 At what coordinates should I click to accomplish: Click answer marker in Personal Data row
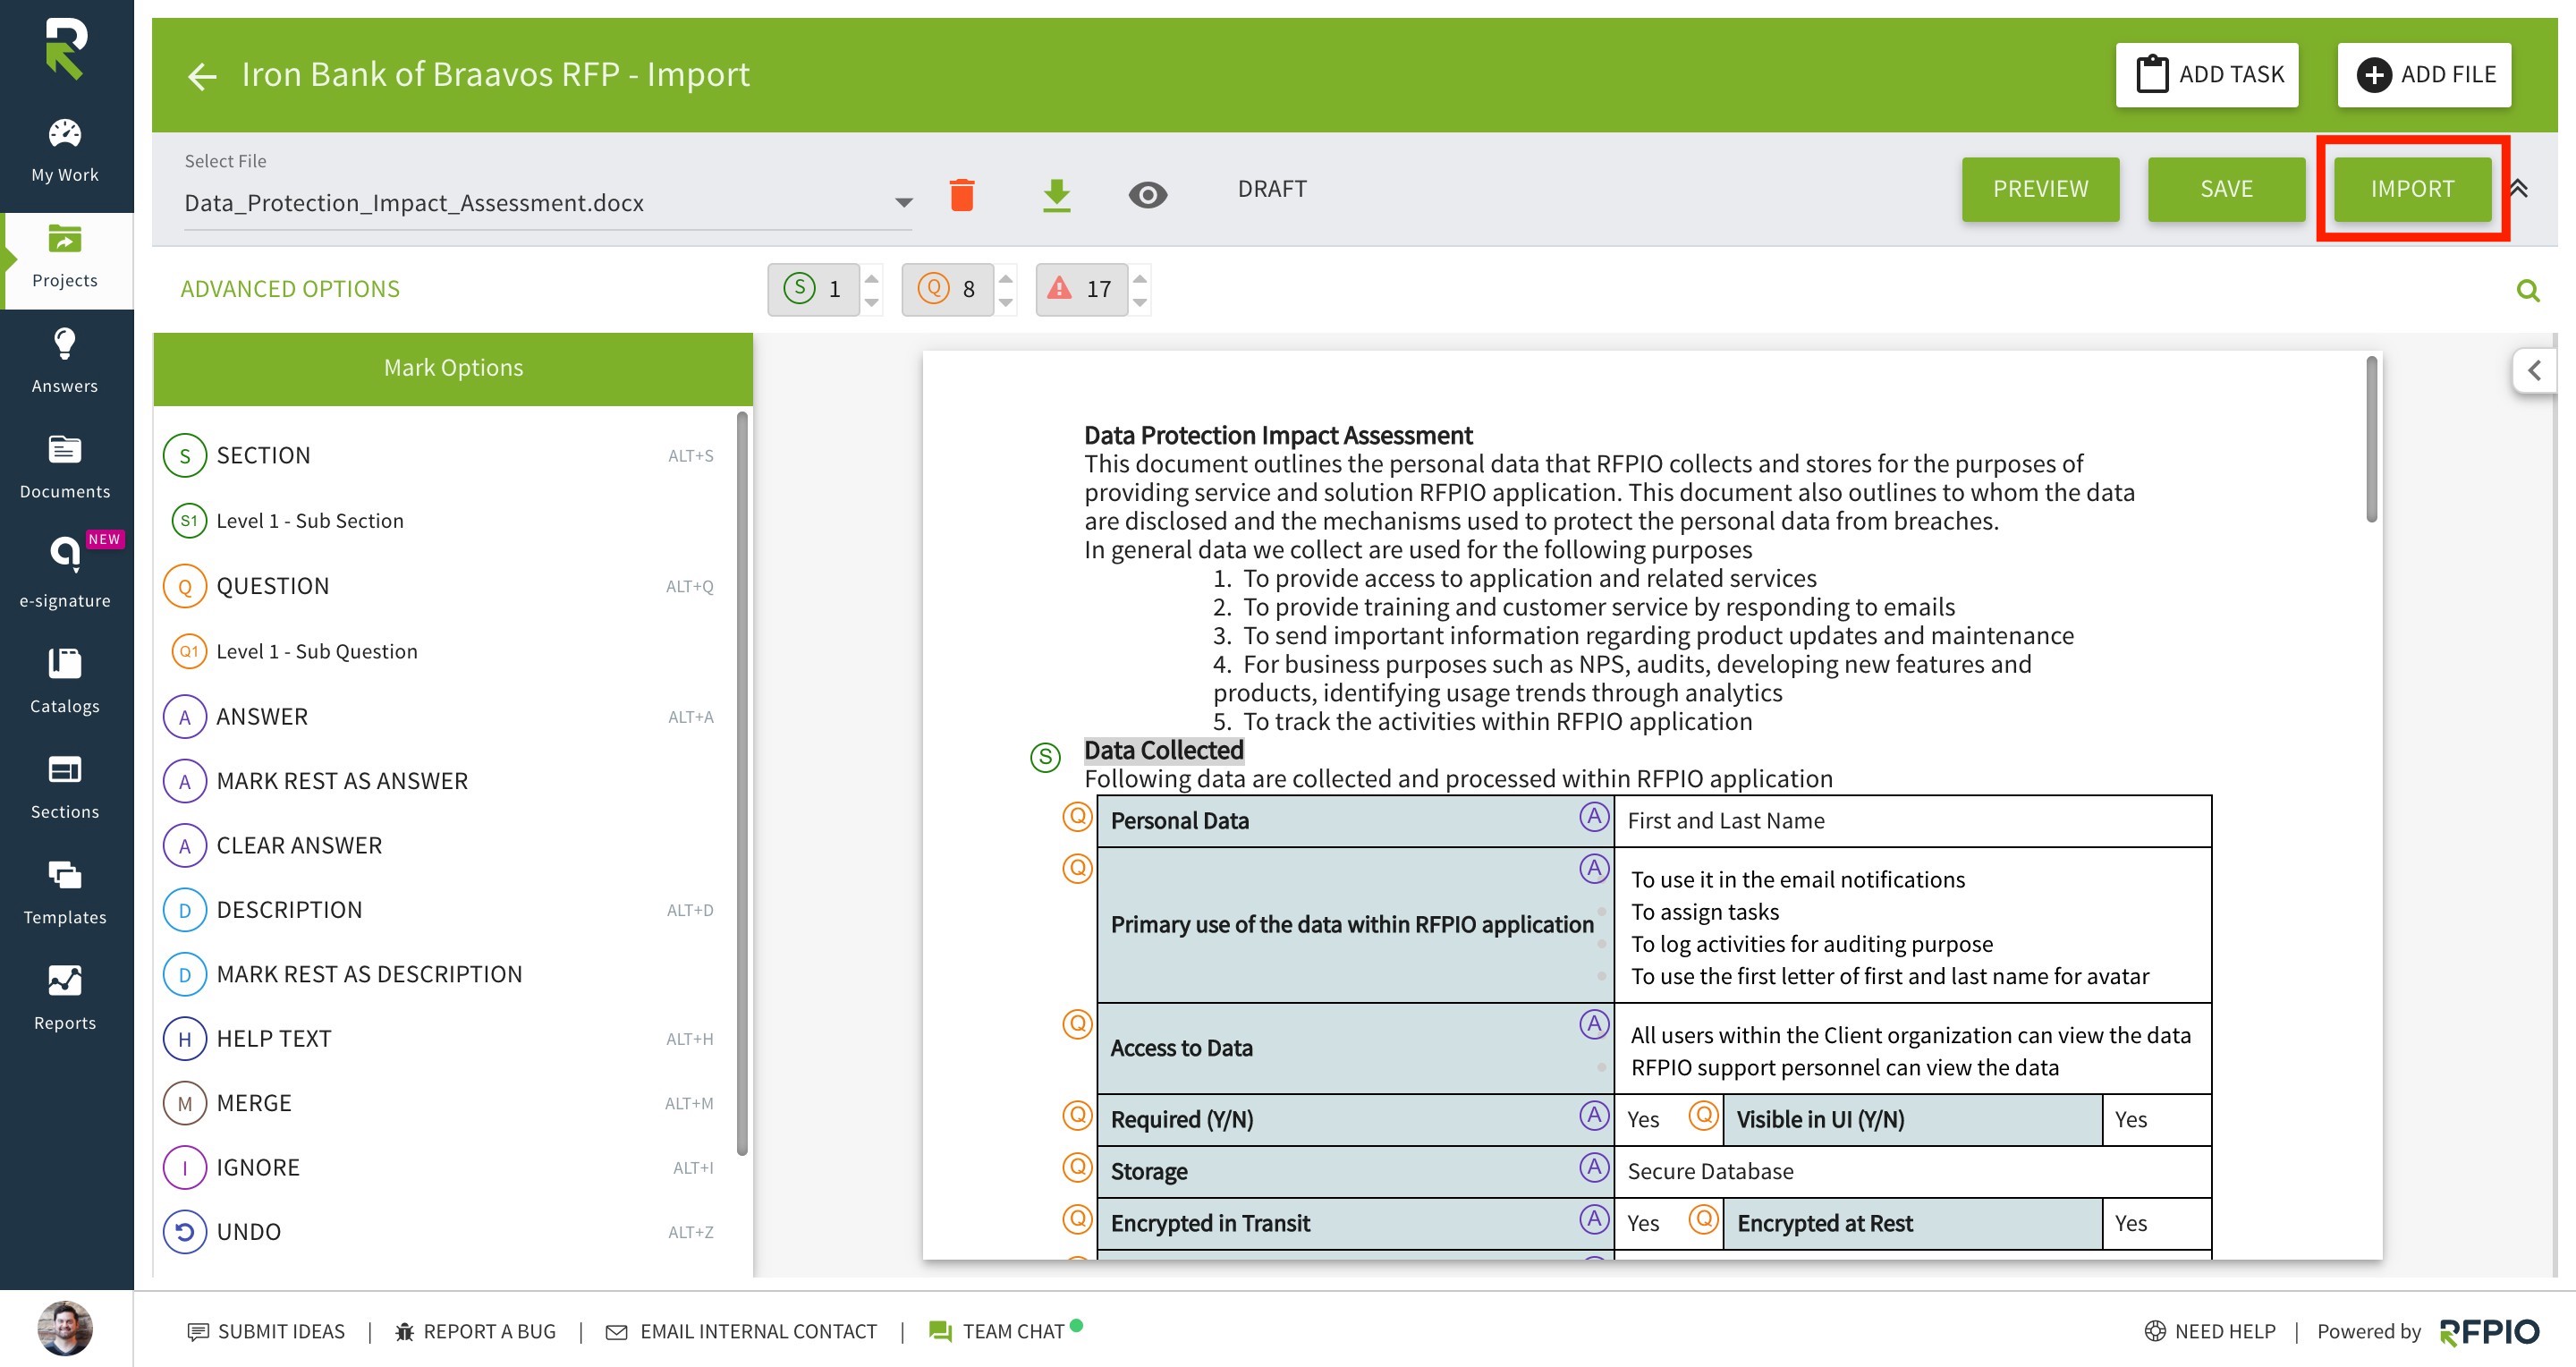[1594, 817]
